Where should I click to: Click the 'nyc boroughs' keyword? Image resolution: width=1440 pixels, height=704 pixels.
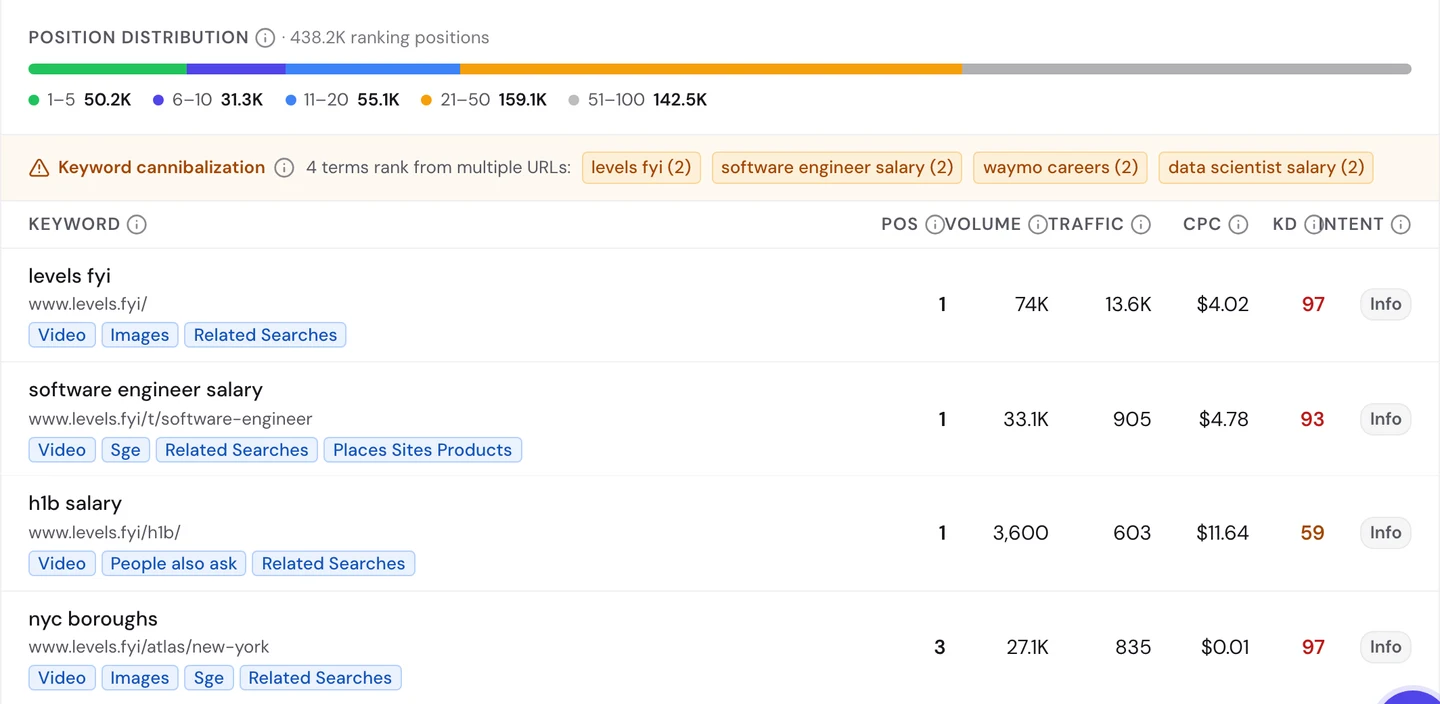(93, 619)
